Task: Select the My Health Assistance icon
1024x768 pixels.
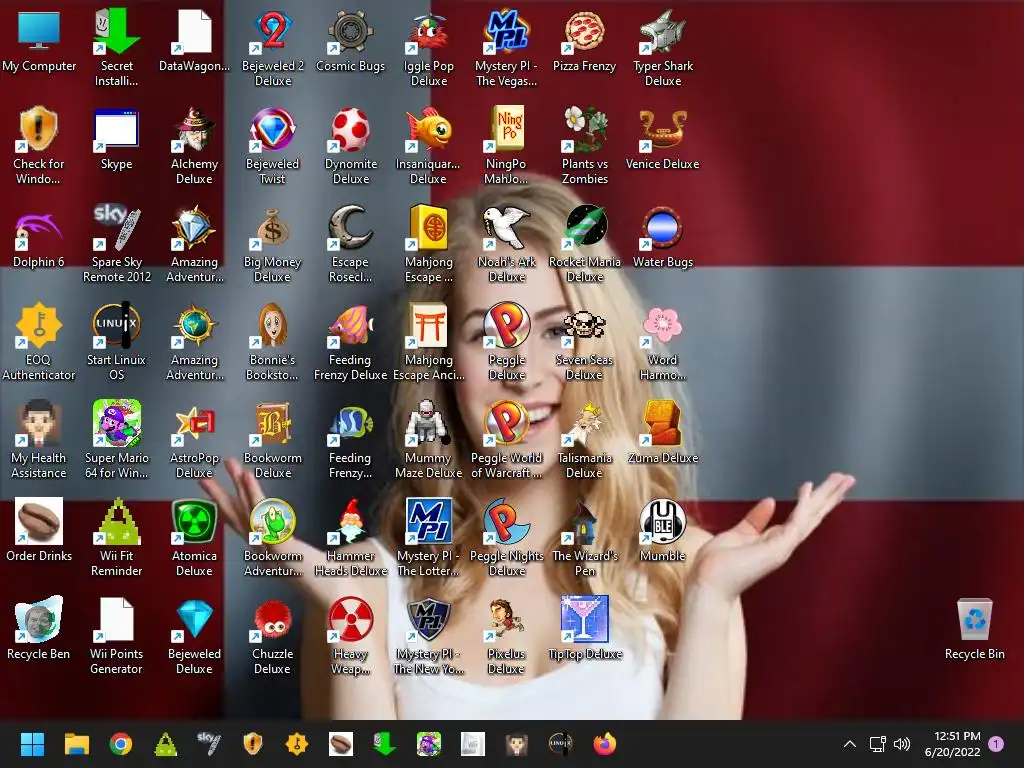Action: click(39, 423)
